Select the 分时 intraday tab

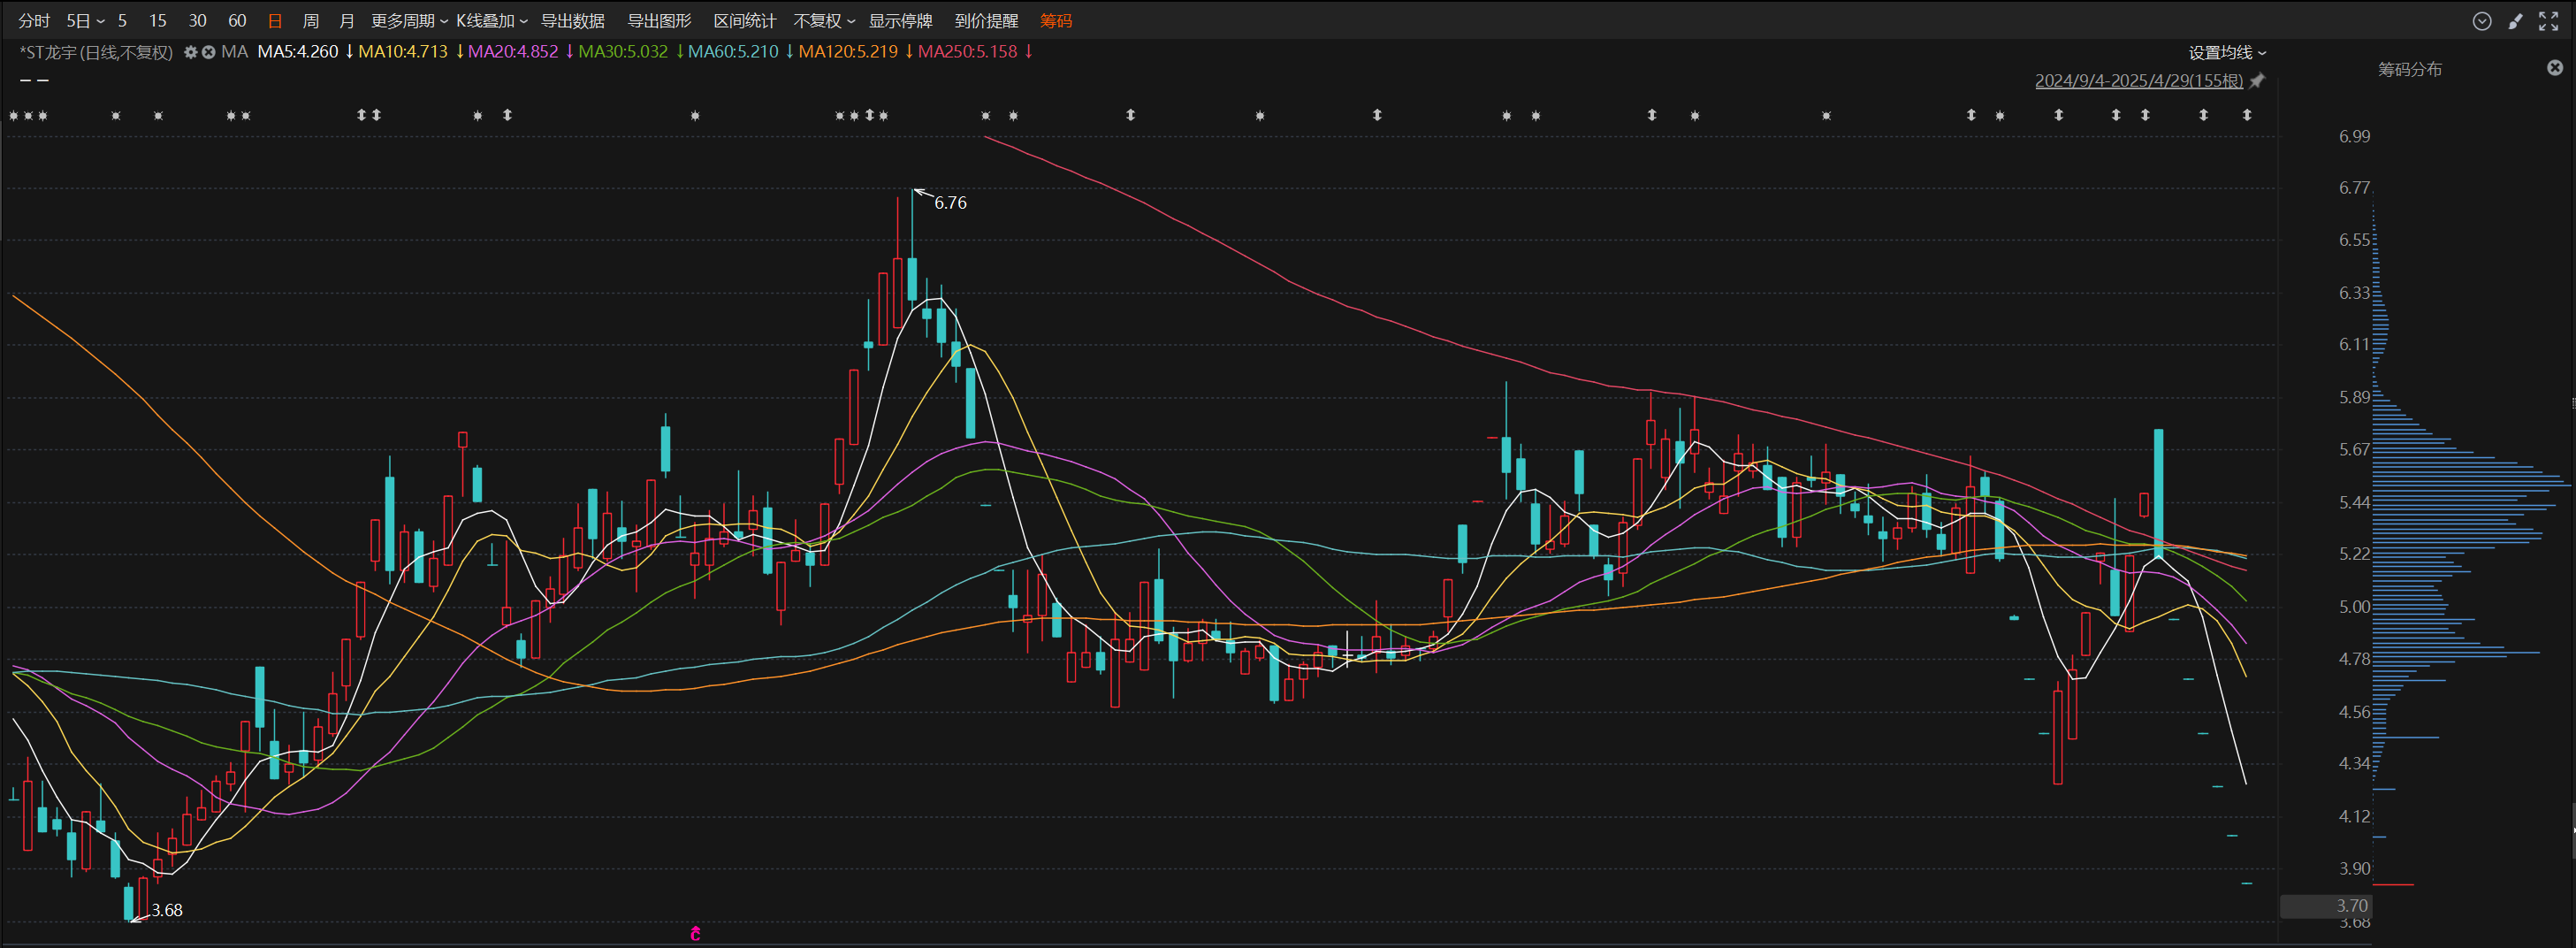[34, 21]
